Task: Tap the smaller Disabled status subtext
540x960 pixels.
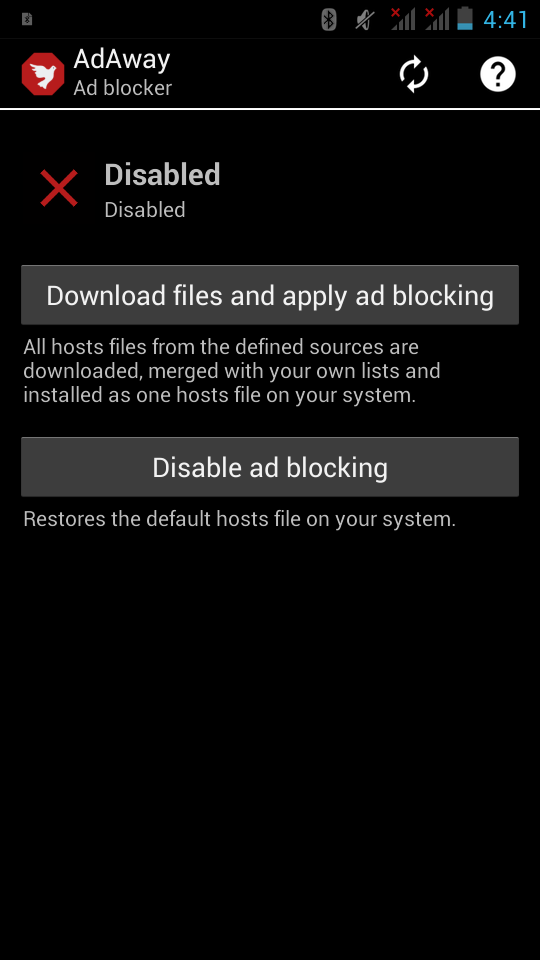Action: (145, 210)
